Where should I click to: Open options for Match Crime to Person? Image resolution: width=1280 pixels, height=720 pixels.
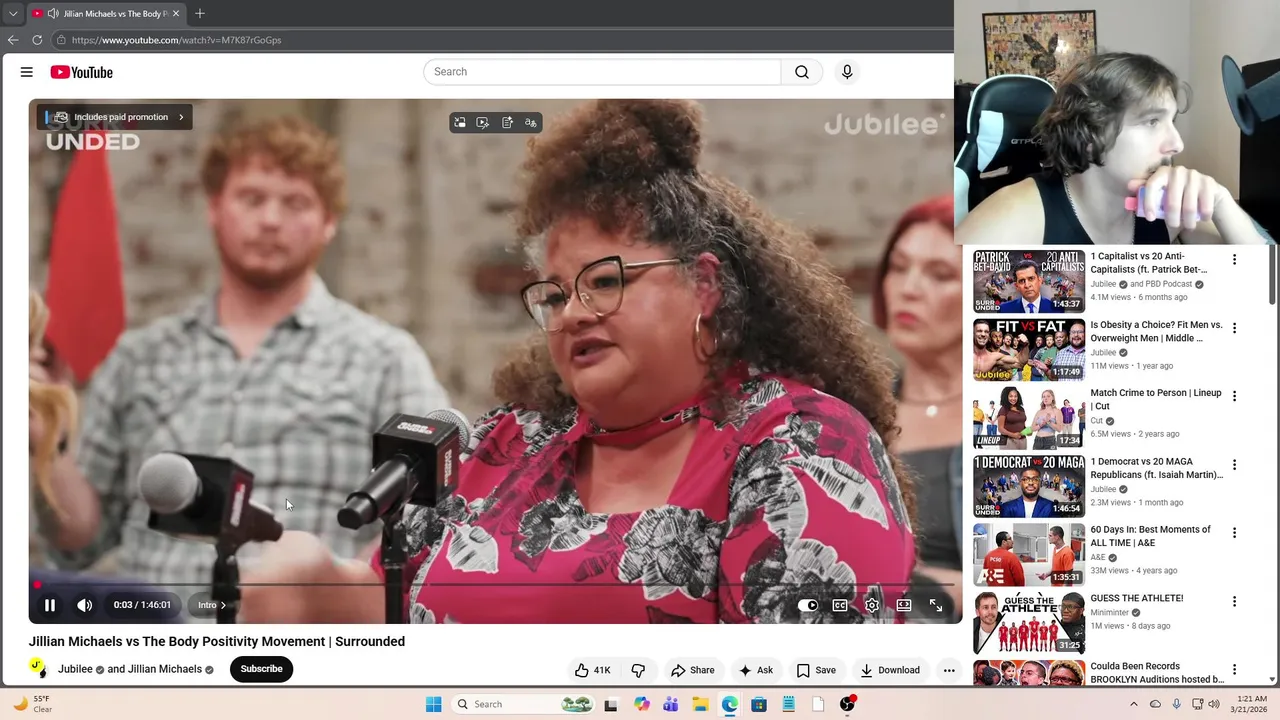click(x=1234, y=396)
